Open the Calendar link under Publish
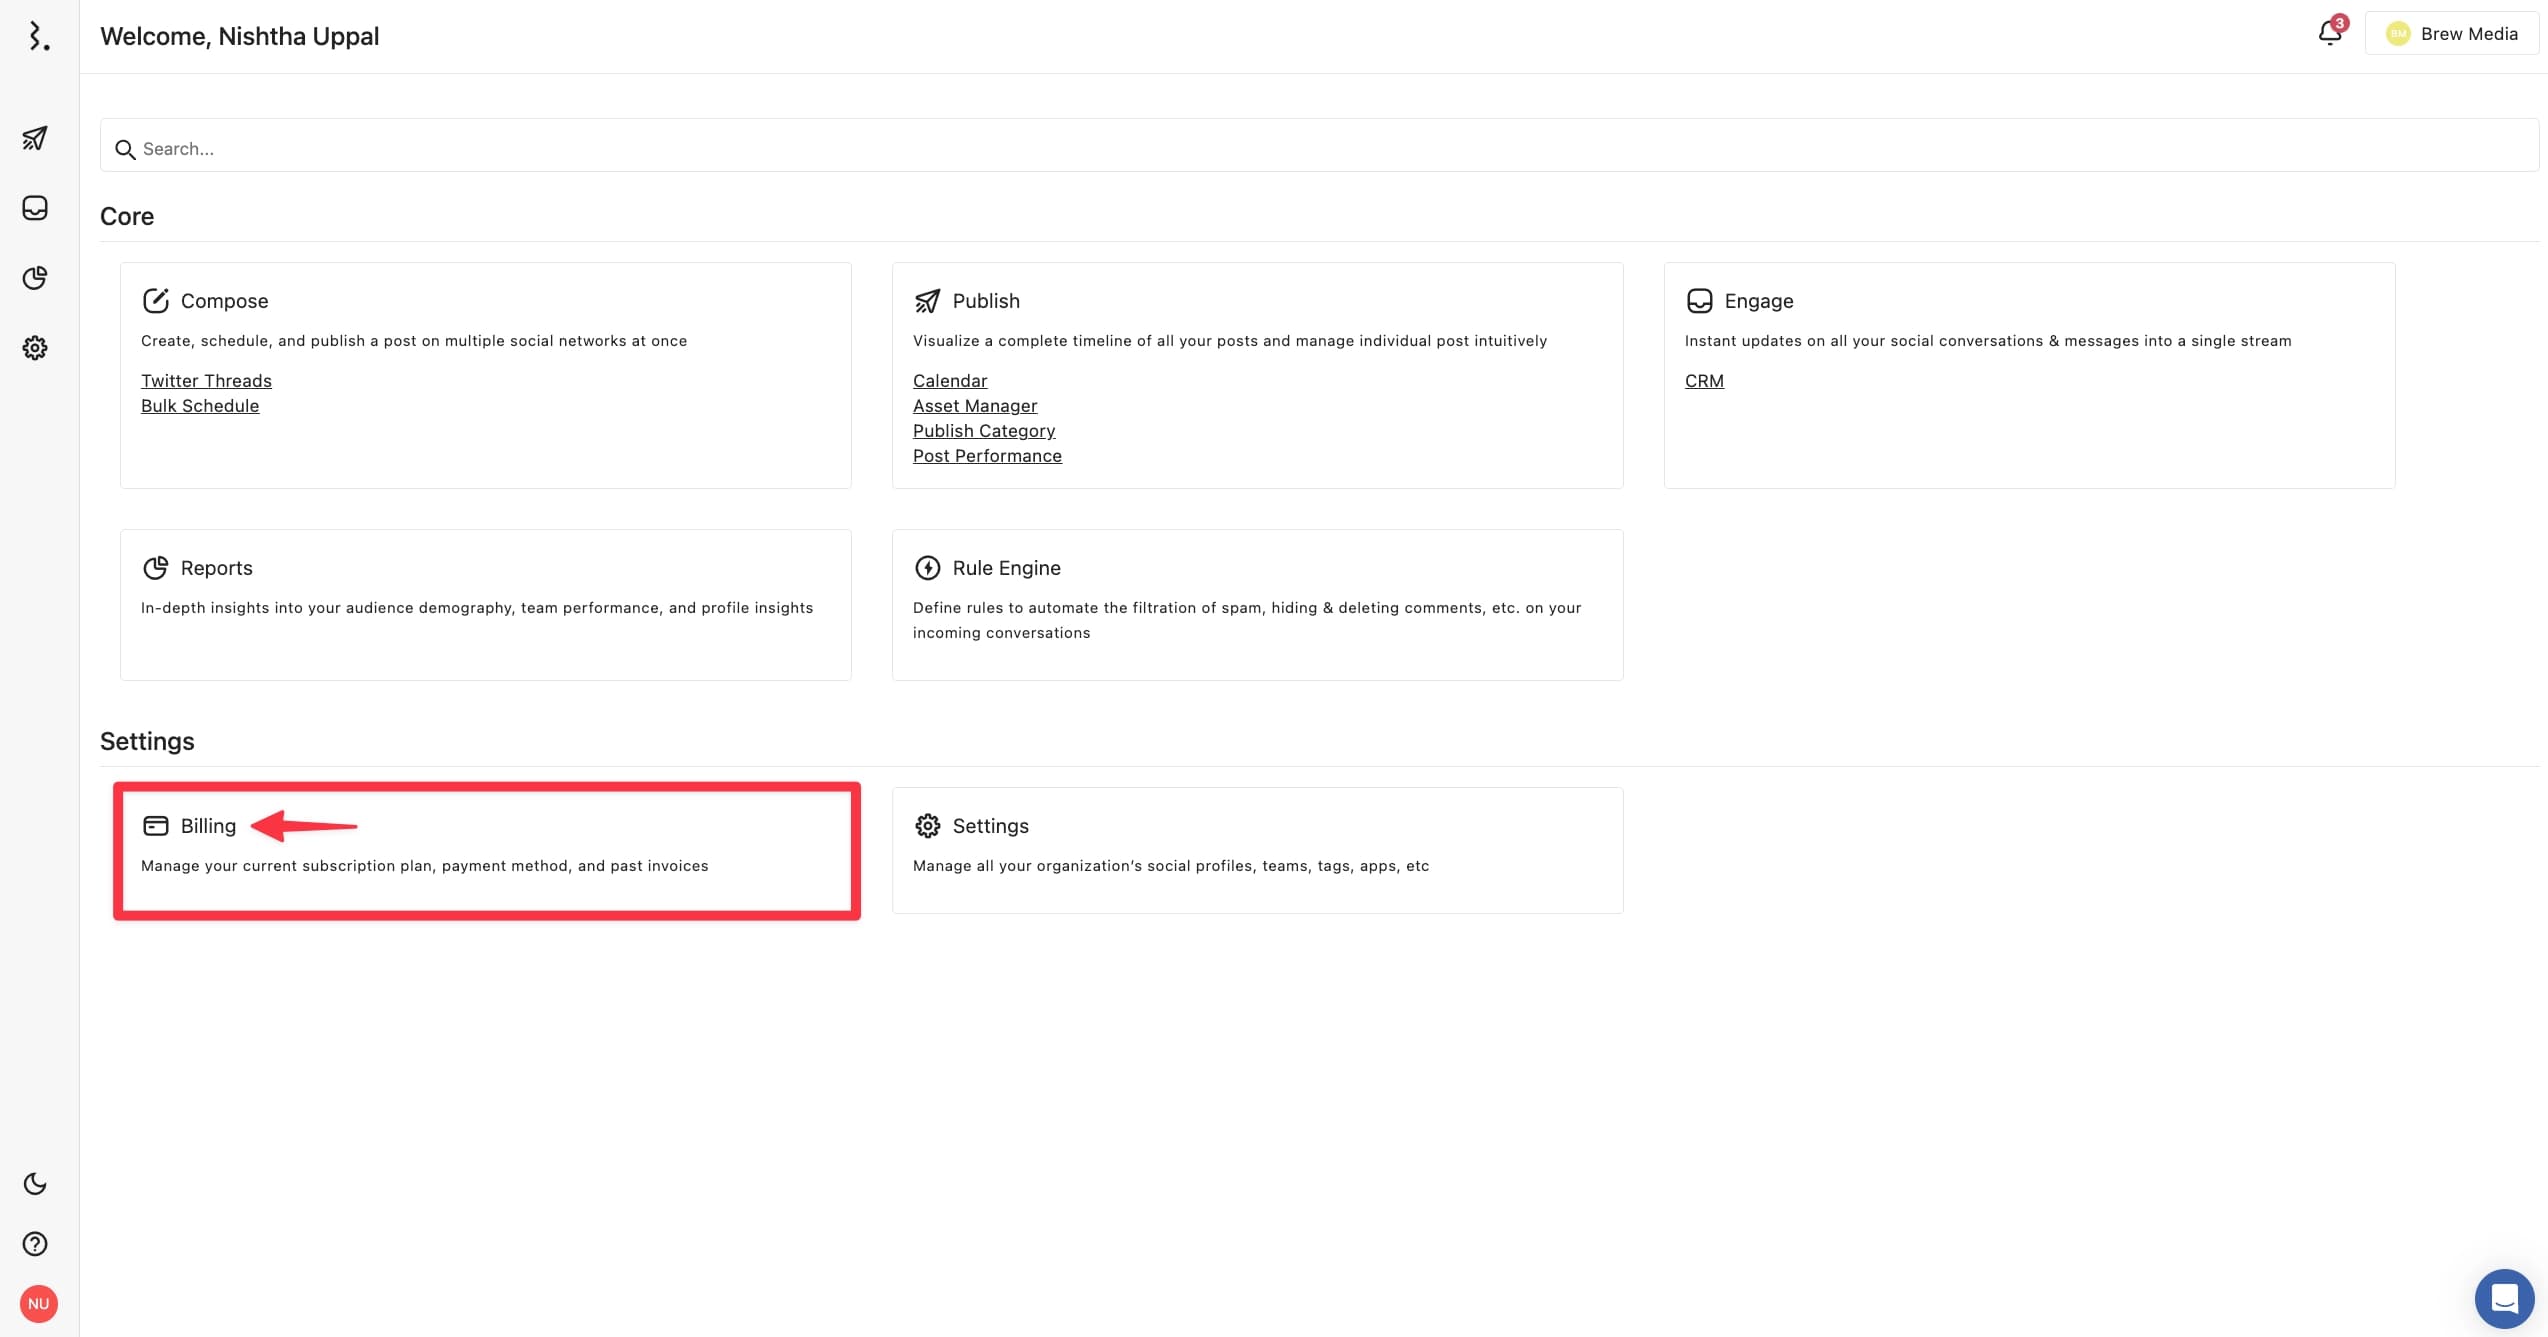 tap(949, 381)
